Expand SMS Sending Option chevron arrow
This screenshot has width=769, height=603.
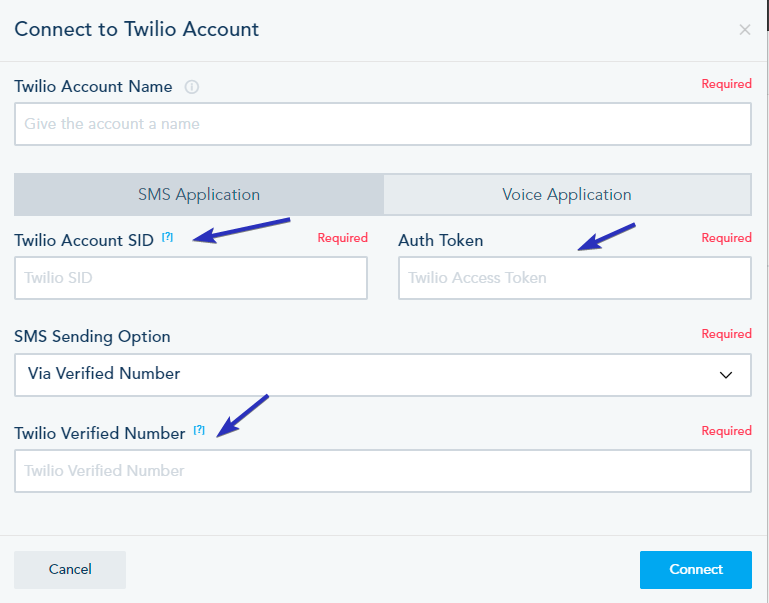pos(726,374)
